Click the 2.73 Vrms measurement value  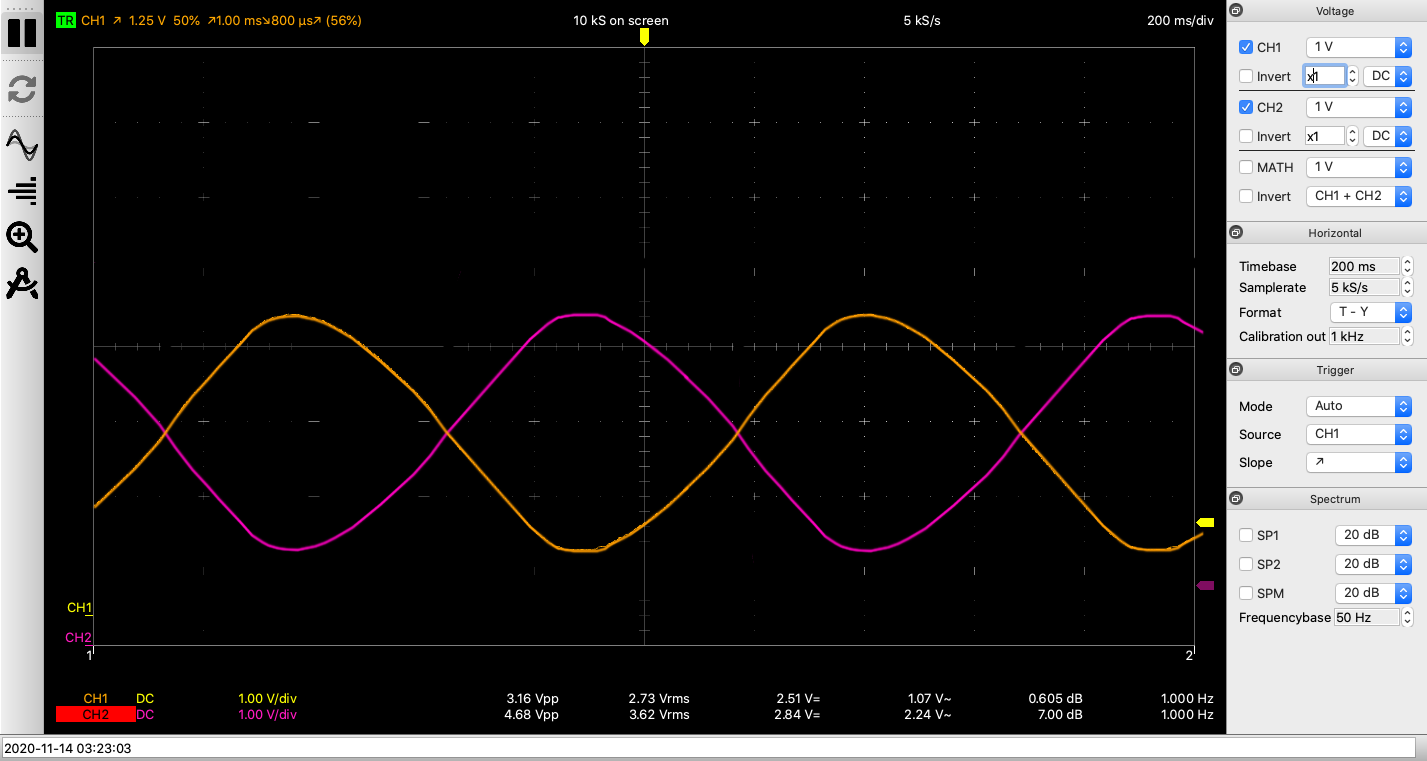pos(659,698)
